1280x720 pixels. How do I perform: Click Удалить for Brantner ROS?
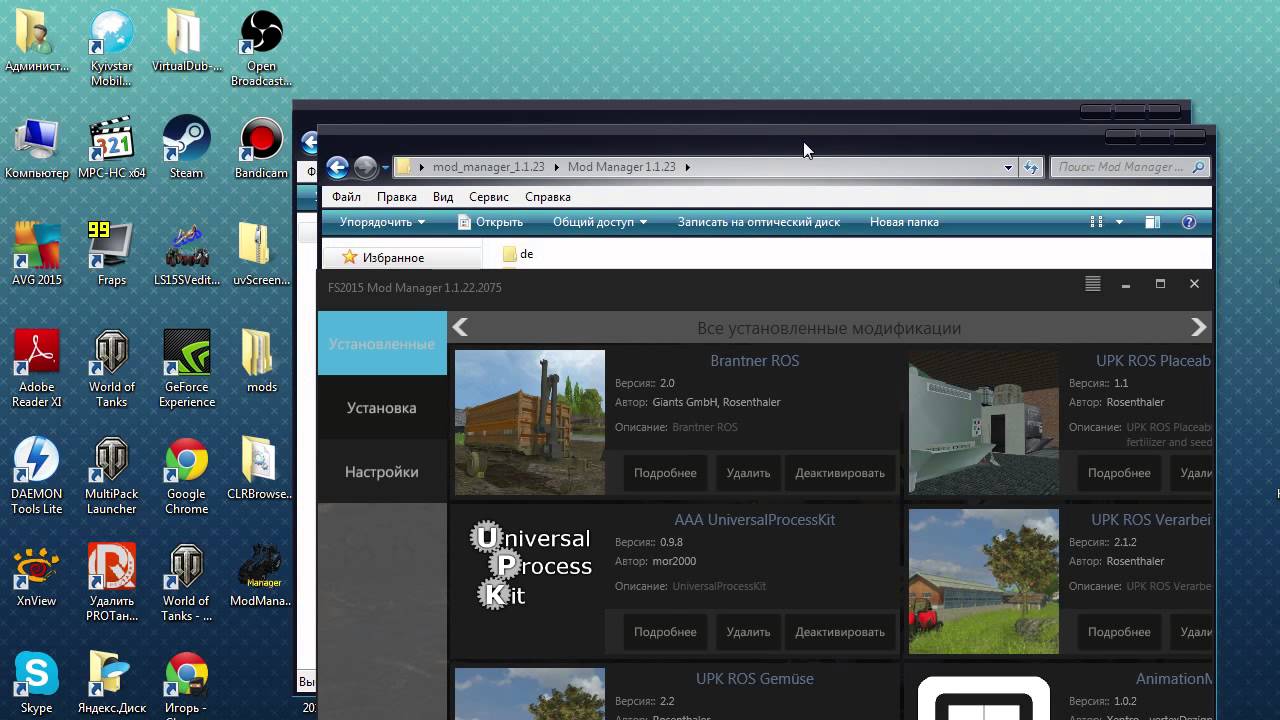point(748,473)
